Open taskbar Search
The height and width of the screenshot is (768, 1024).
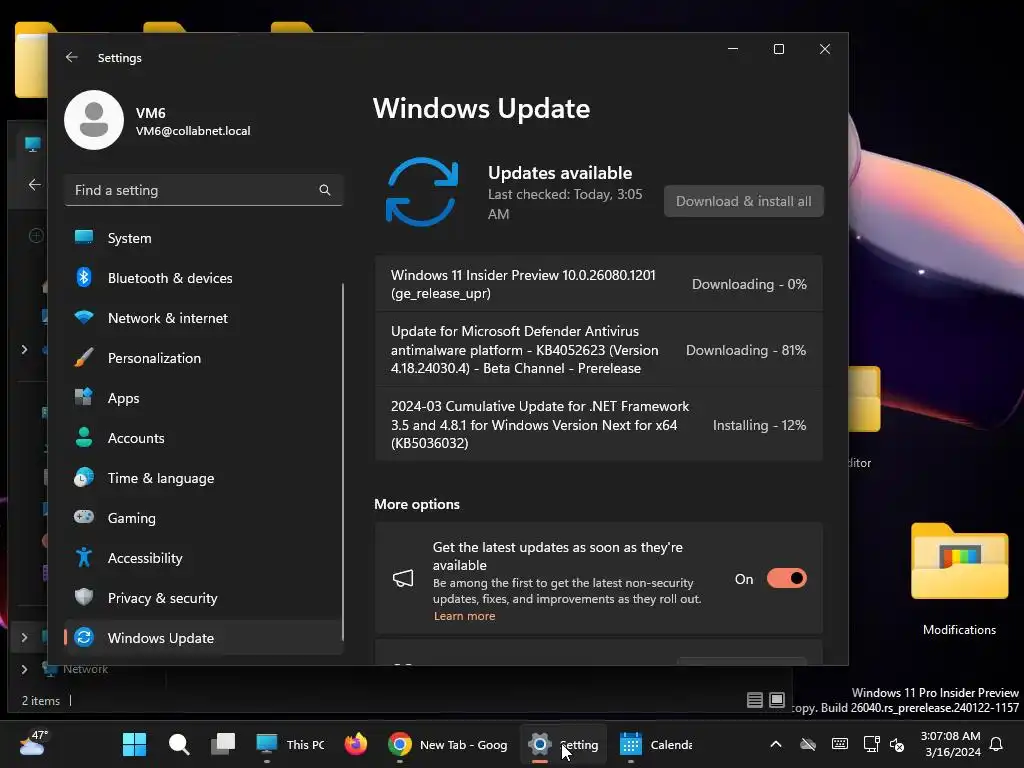pyautogui.click(x=179, y=744)
